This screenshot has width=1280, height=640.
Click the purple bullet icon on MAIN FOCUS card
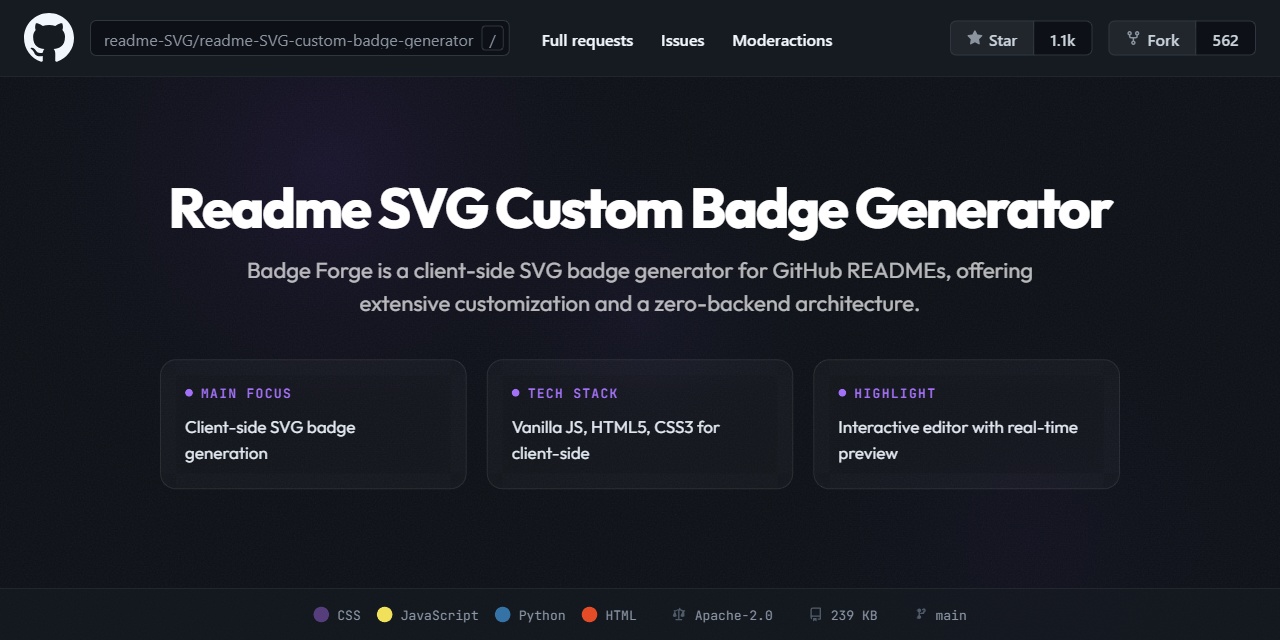[x=190, y=392]
